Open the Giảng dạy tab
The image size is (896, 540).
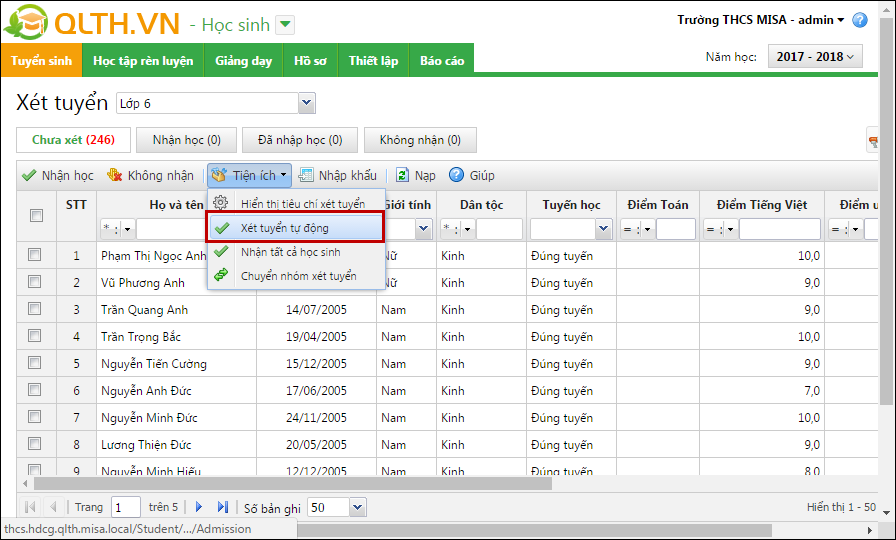tap(243, 60)
